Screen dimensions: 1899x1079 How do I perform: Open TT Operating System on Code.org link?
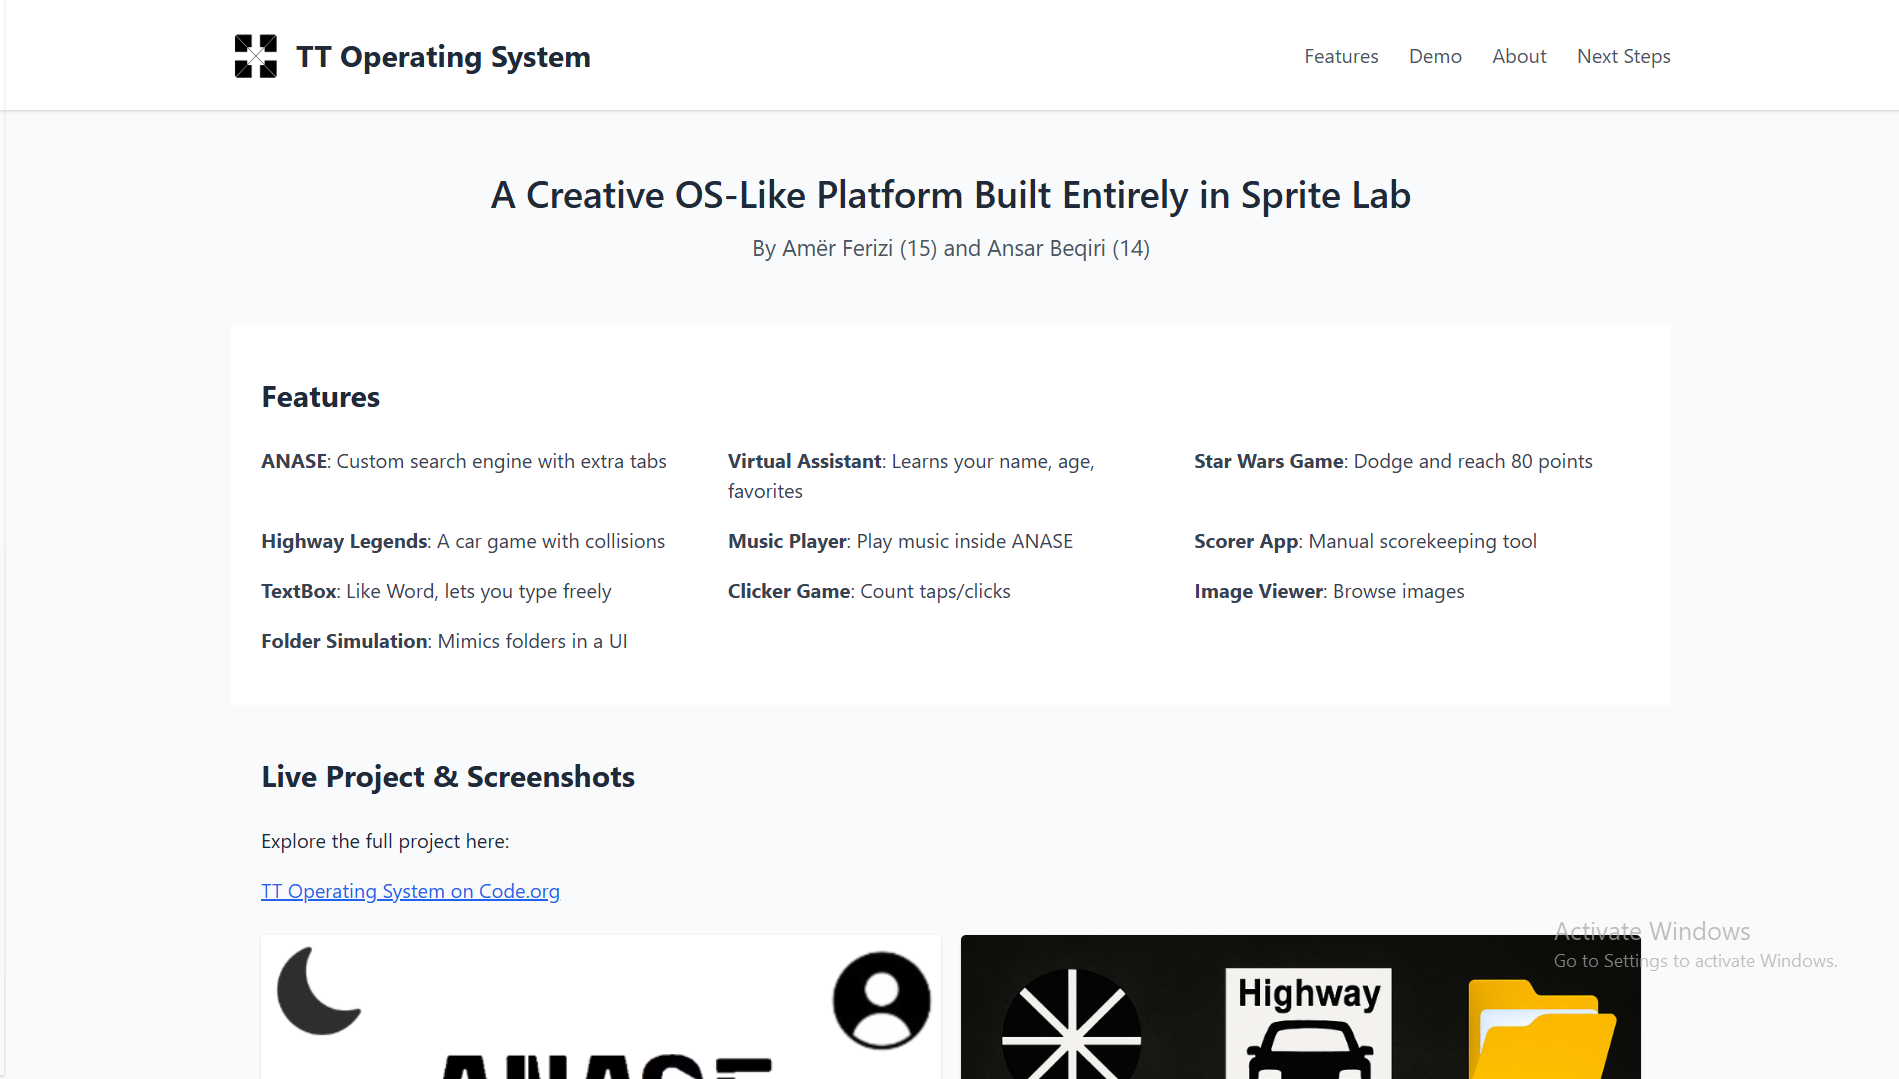410,891
